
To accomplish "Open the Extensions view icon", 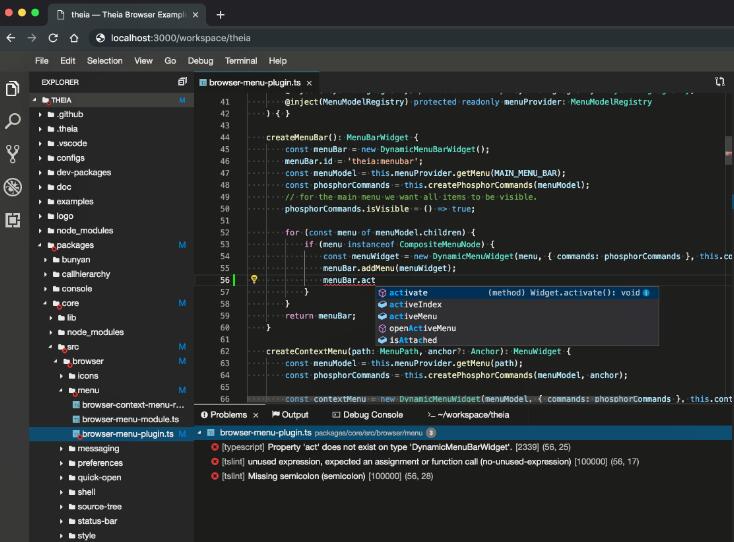I will pyautogui.click(x=13, y=219).
